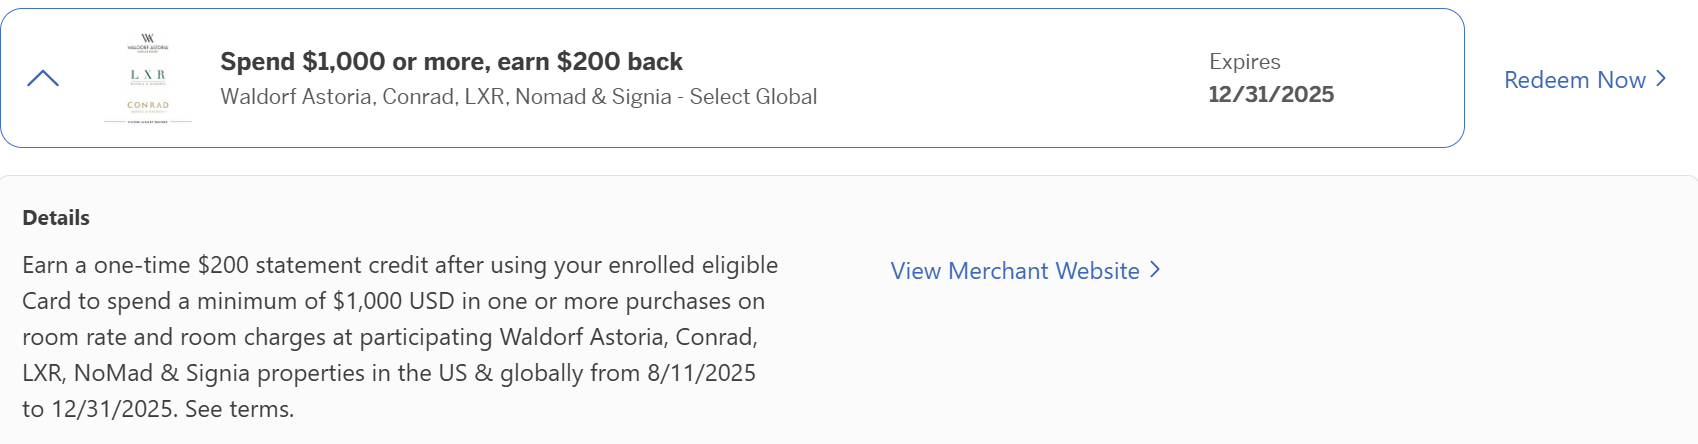The height and width of the screenshot is (444, 1698).
Task: Click the arrow beside Redeem Now
Action: click(1660, 79)
